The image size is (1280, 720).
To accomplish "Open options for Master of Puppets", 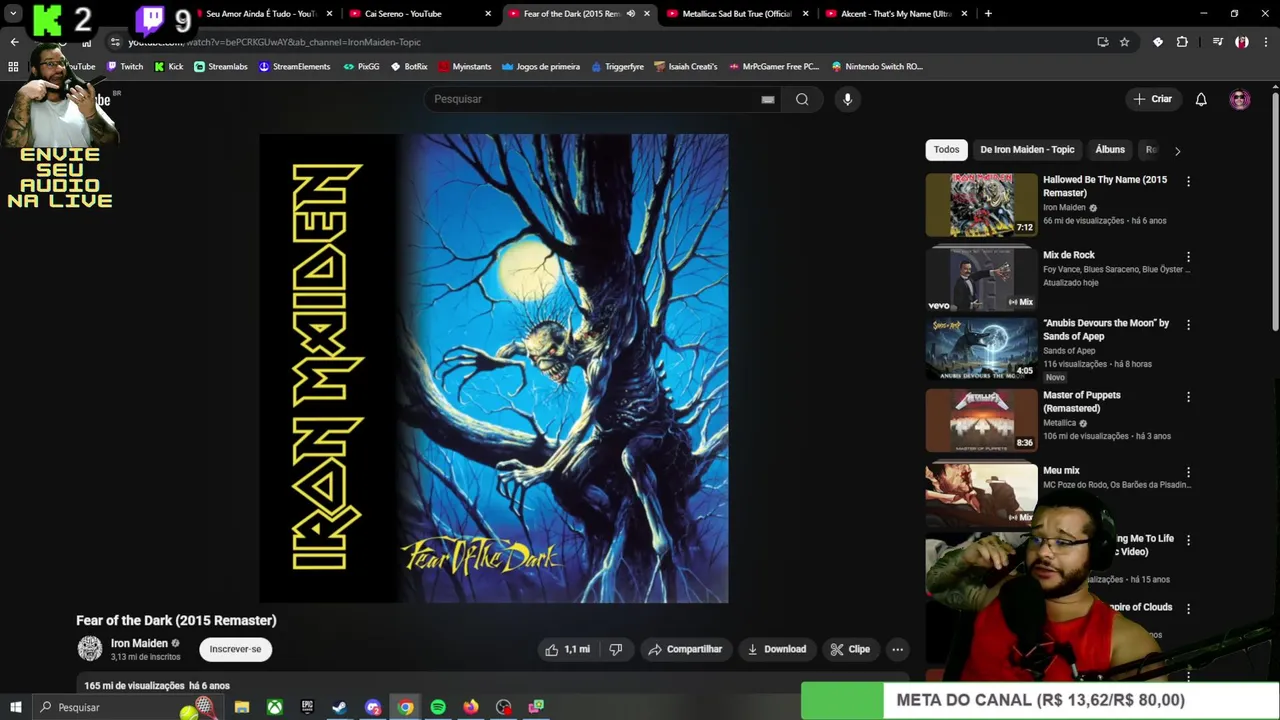I will click(1188, 397).
